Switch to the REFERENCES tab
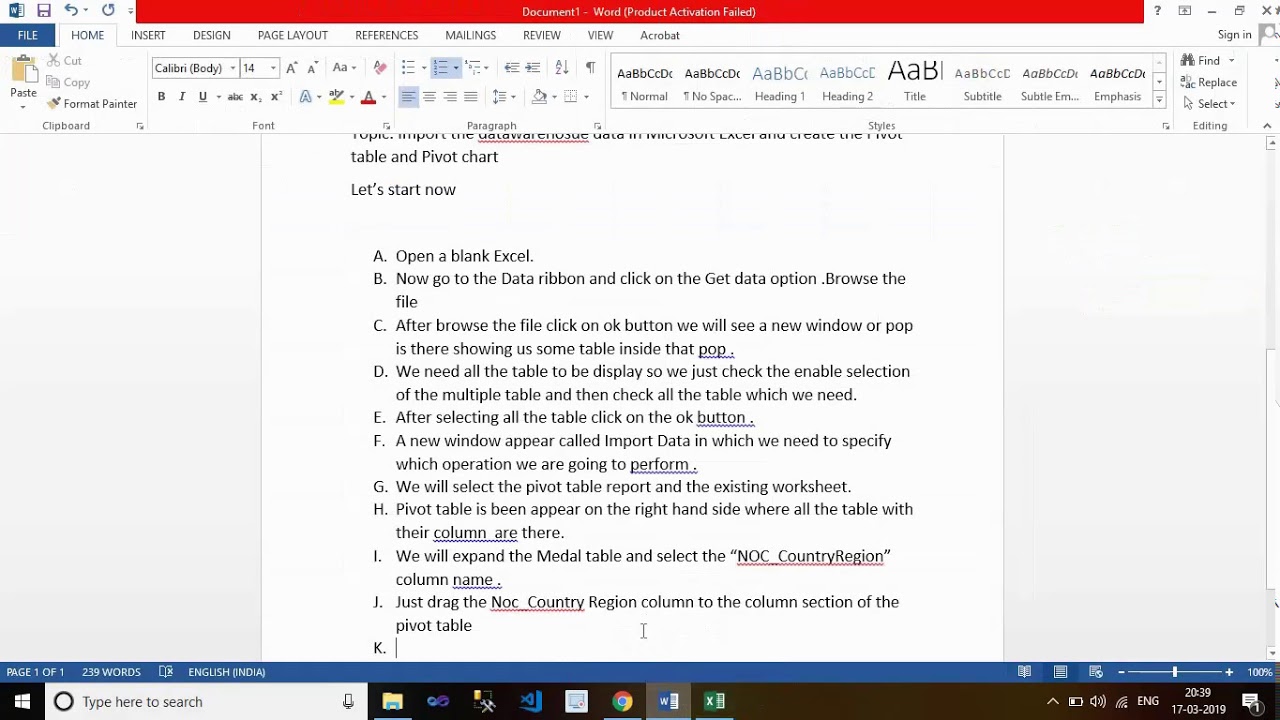The height and width of the screenshot is (720, 1280). (387, 35)
